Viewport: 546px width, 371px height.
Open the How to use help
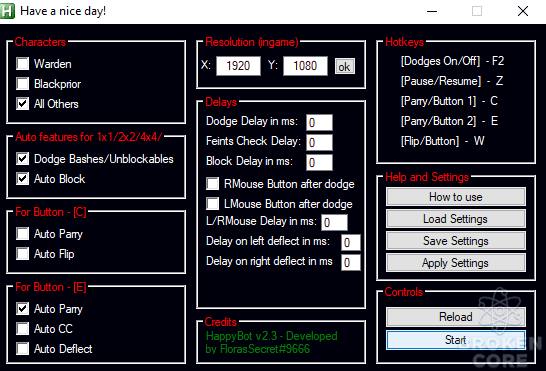(456, 197)
